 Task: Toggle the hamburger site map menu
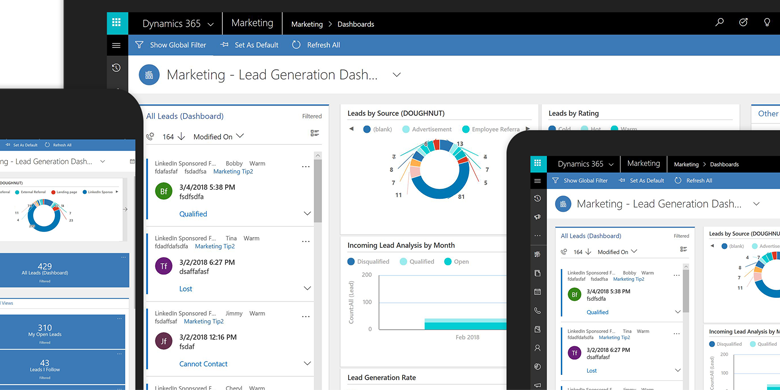tap(116, 45)
